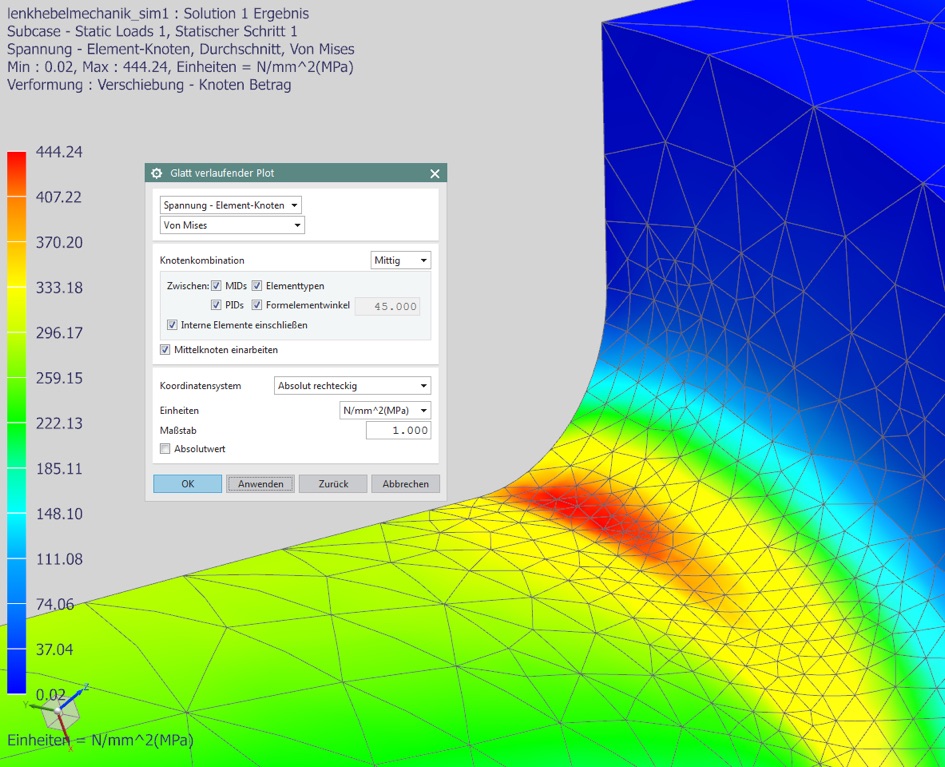This screenshot has width=945, height=767.
Task: Open the Spannung - Element-Knoten dropdown
Action: (230, 205)
